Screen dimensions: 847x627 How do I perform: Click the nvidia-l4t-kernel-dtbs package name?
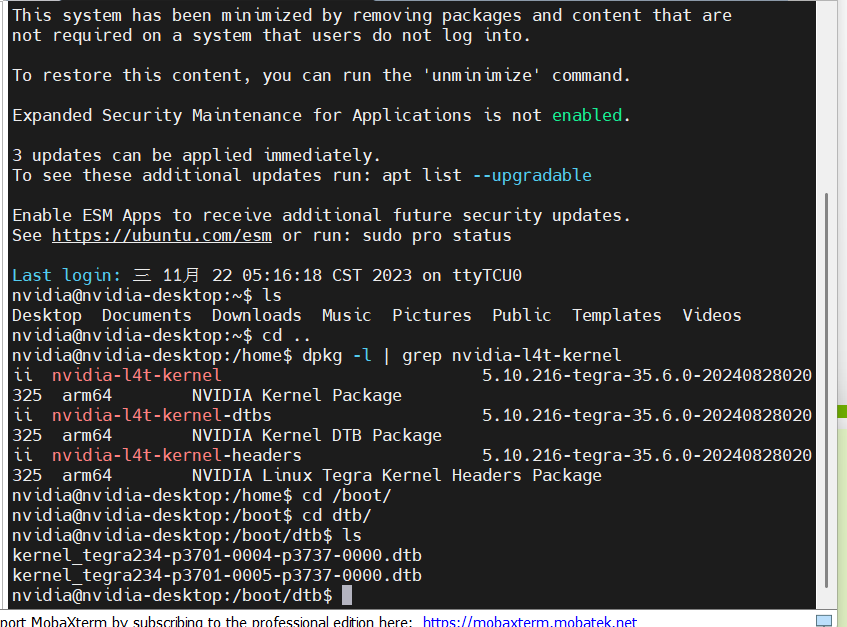tap(161, 416)
